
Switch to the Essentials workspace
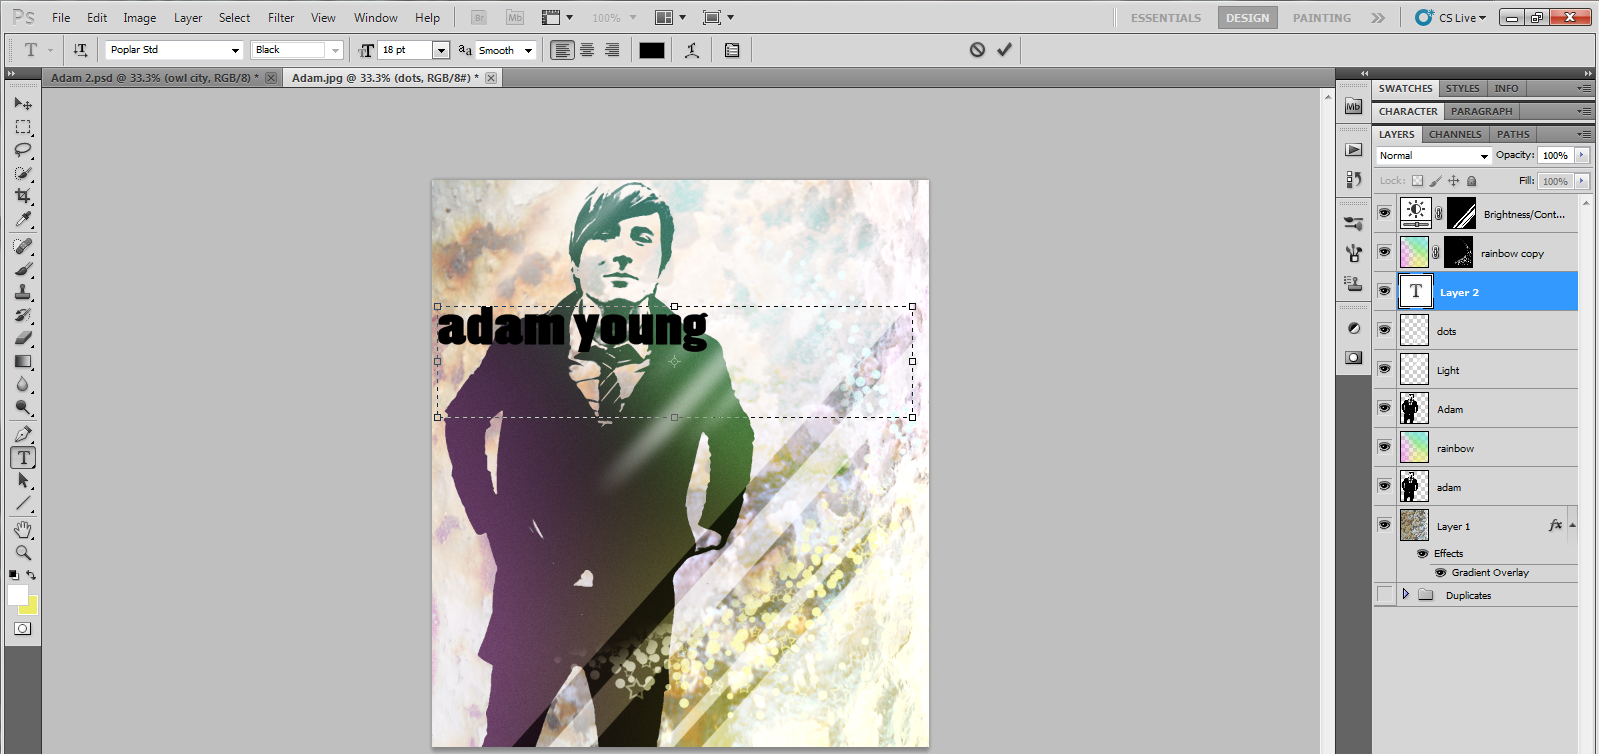coord(1165,18)
